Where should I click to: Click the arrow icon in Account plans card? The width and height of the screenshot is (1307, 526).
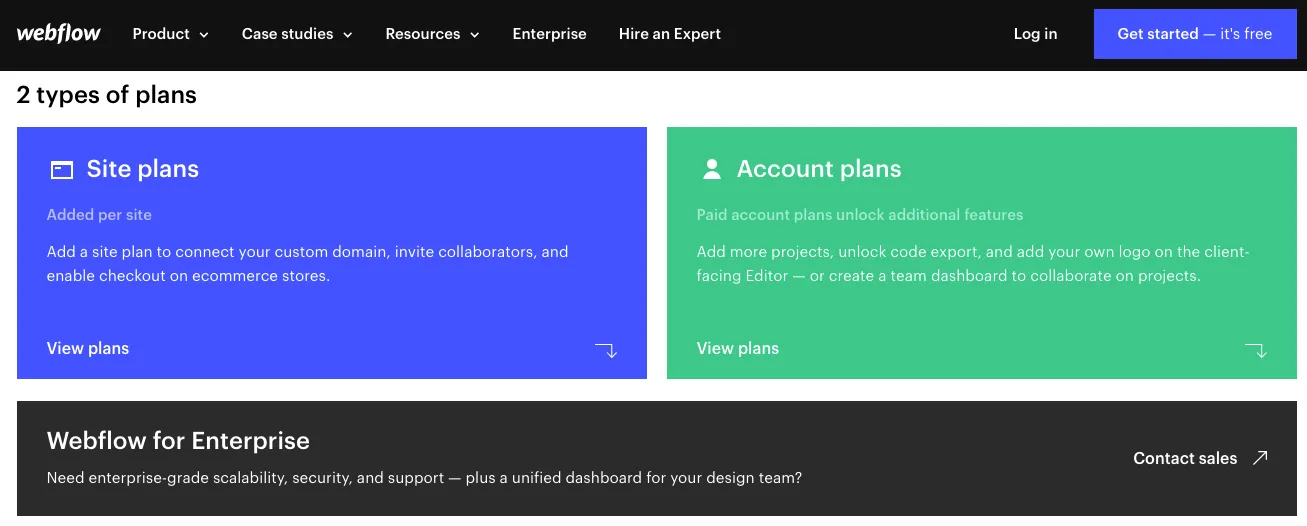(1256, 350)
